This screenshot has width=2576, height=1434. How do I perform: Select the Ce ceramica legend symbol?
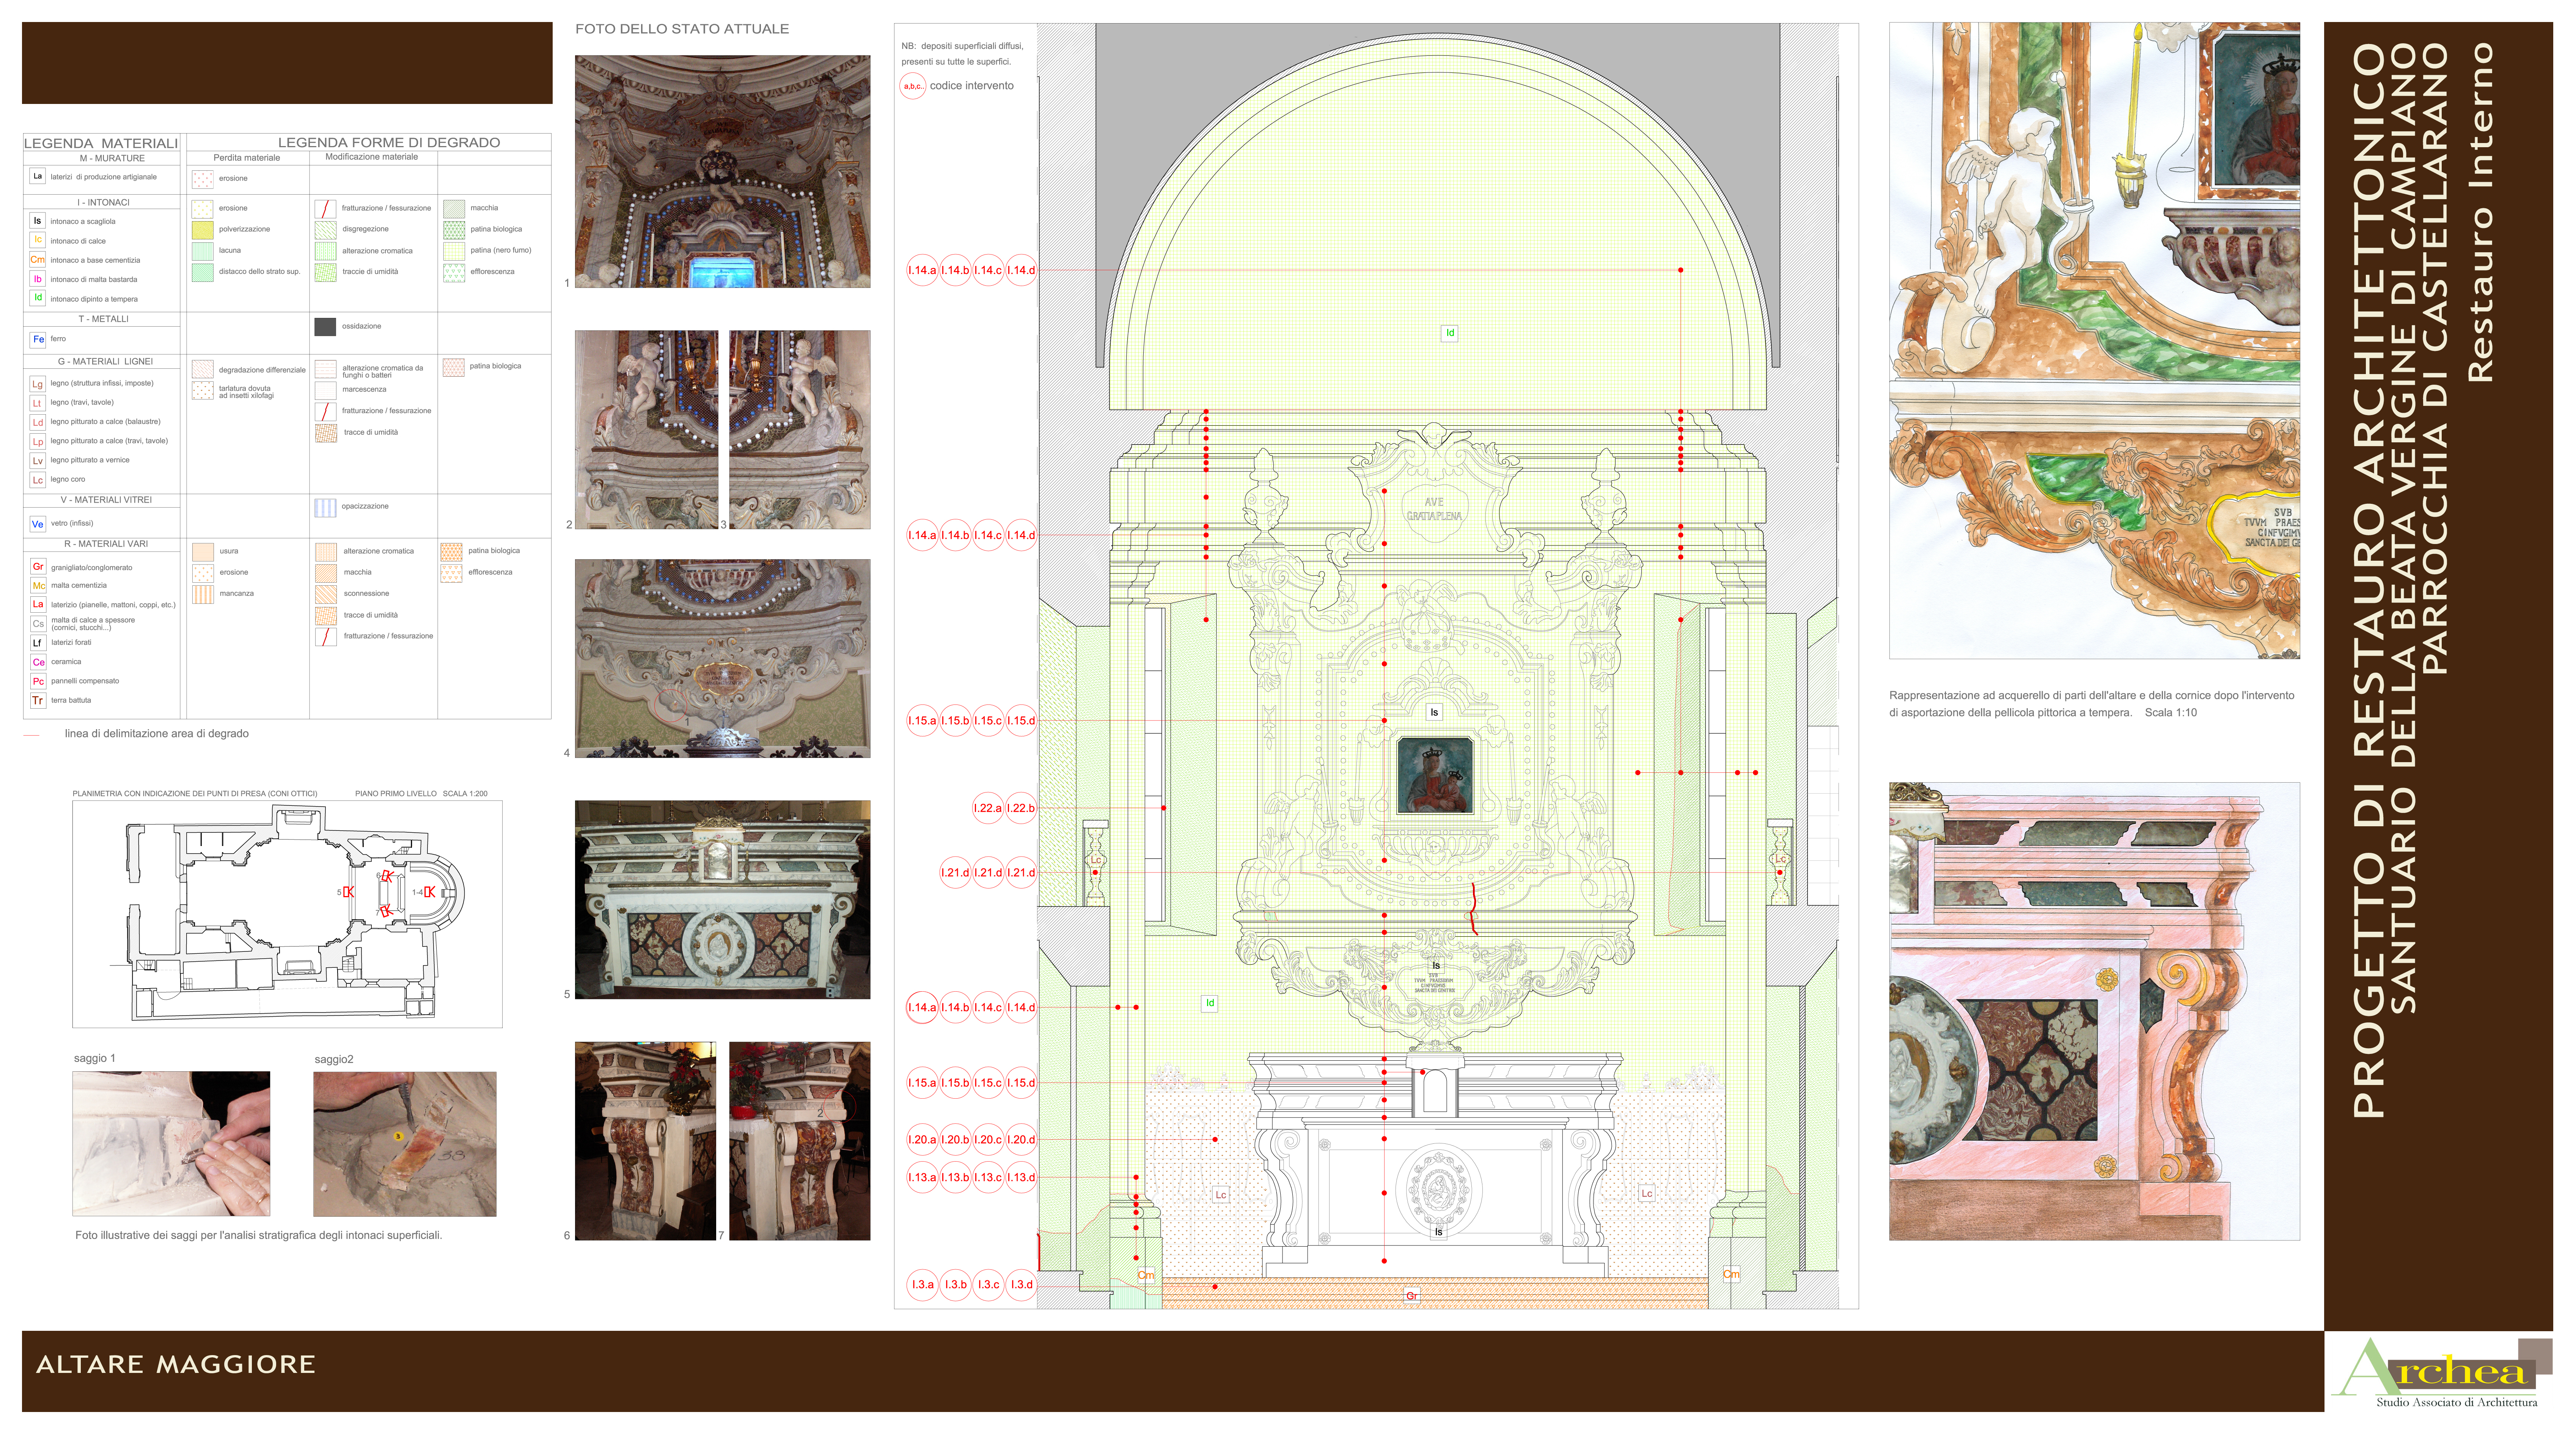pyautogui.click(x=38, y=662)
